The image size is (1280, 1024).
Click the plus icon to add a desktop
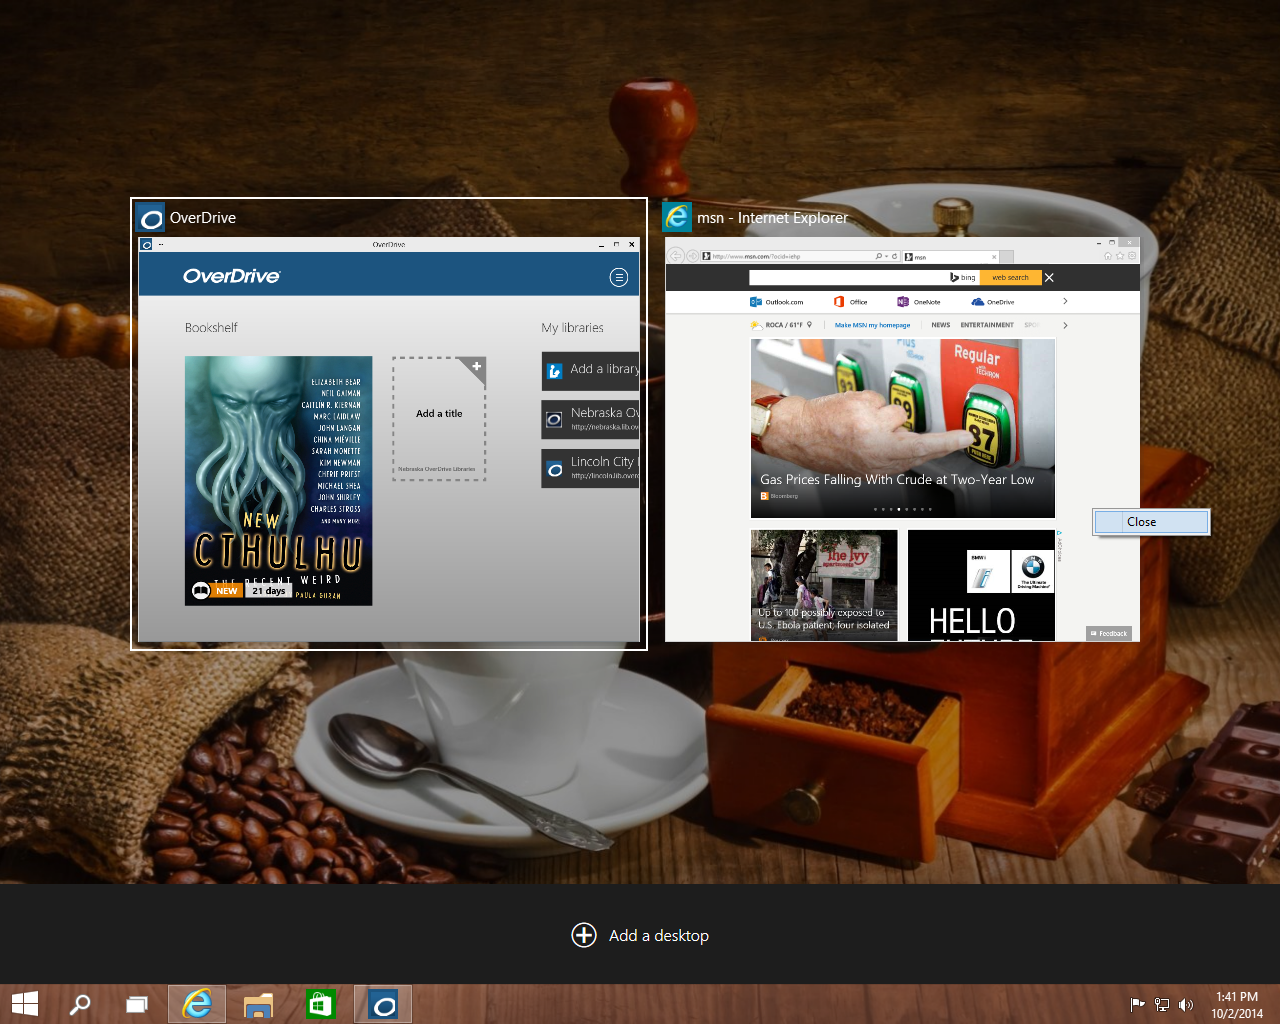(x=584, y=935)
